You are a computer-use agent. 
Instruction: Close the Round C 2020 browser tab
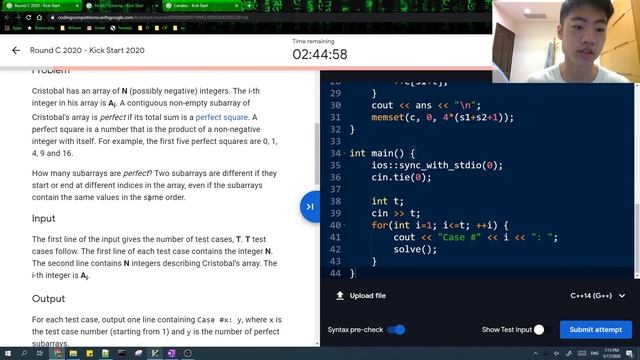tap(77, 6)
